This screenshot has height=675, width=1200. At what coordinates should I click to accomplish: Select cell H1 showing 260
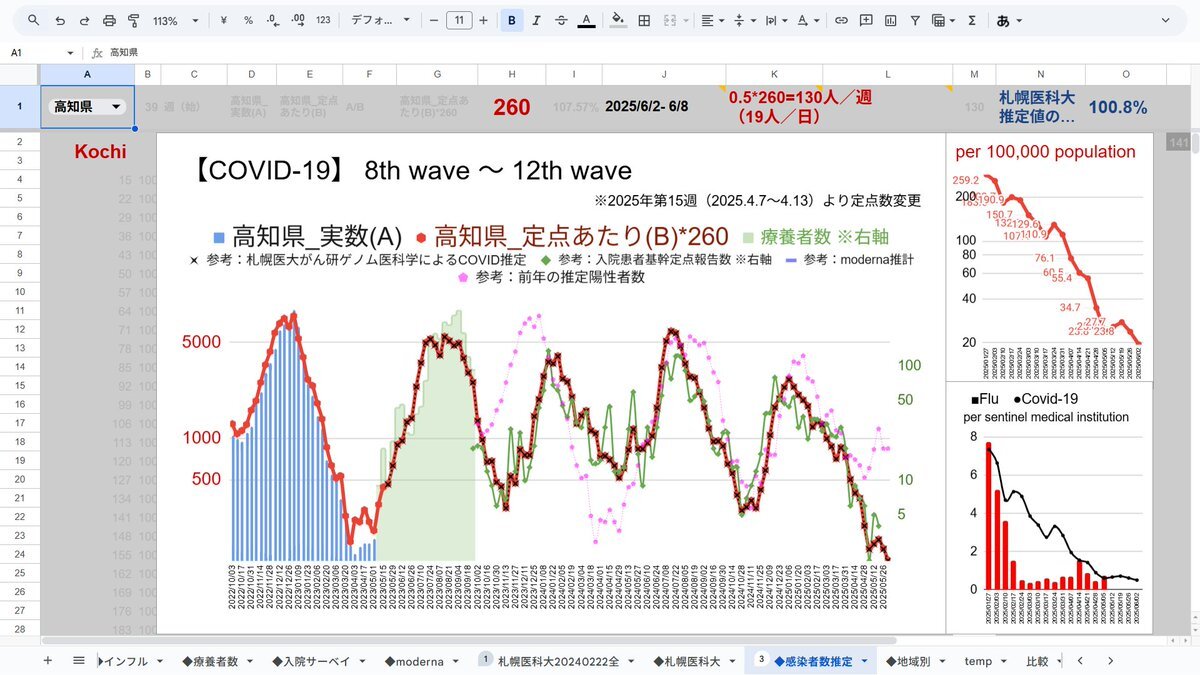click(x=511, y=107)
